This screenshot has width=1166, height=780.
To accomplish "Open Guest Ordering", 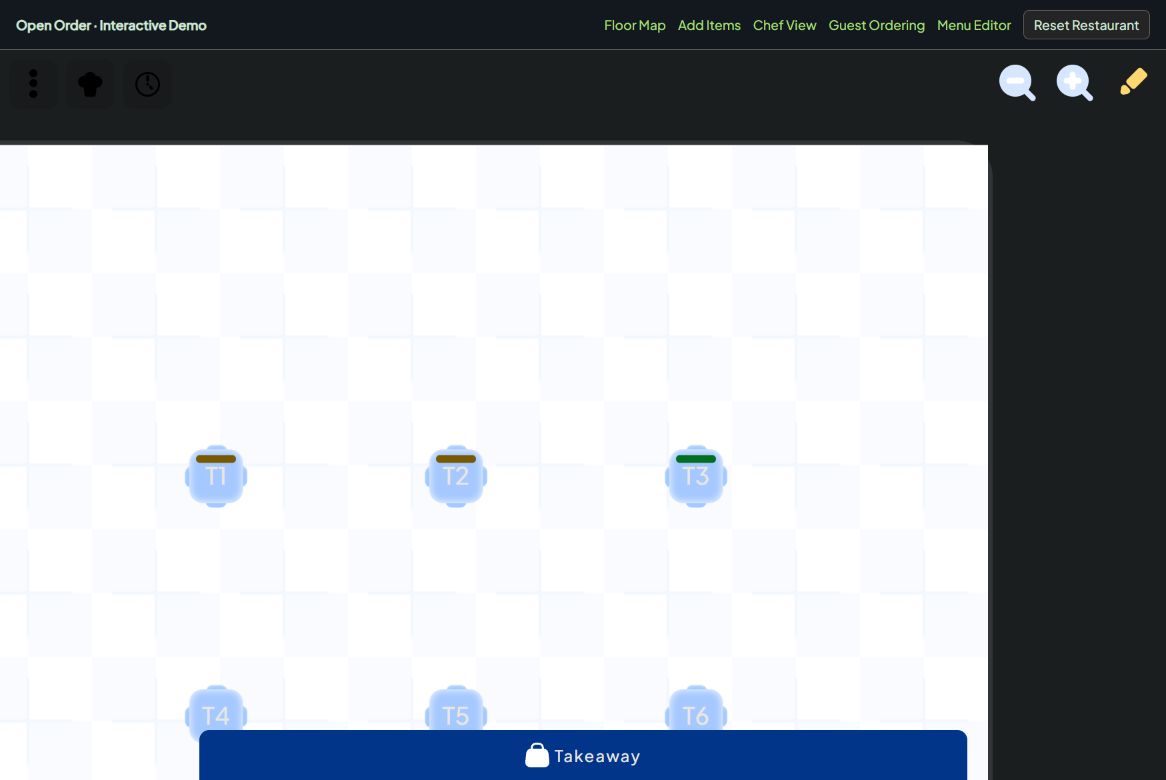I will coord(876,25).
